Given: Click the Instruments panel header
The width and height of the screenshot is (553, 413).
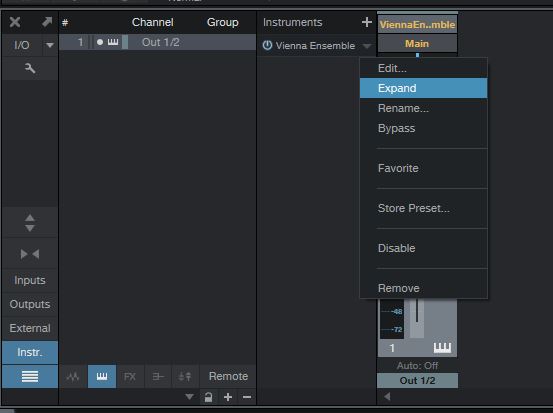Looking at the screenshot, I should point(292,22).
